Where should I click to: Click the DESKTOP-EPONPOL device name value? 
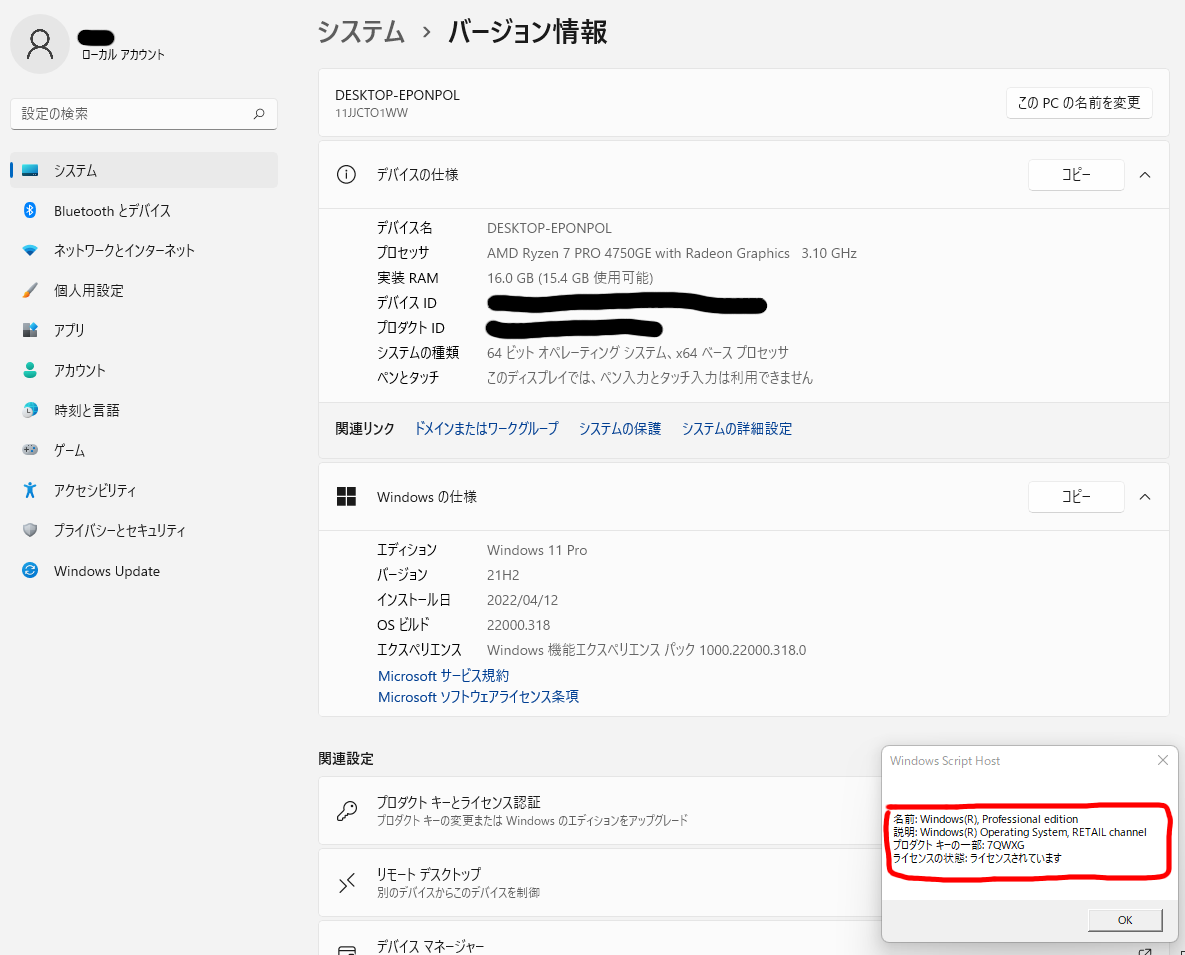549,228
